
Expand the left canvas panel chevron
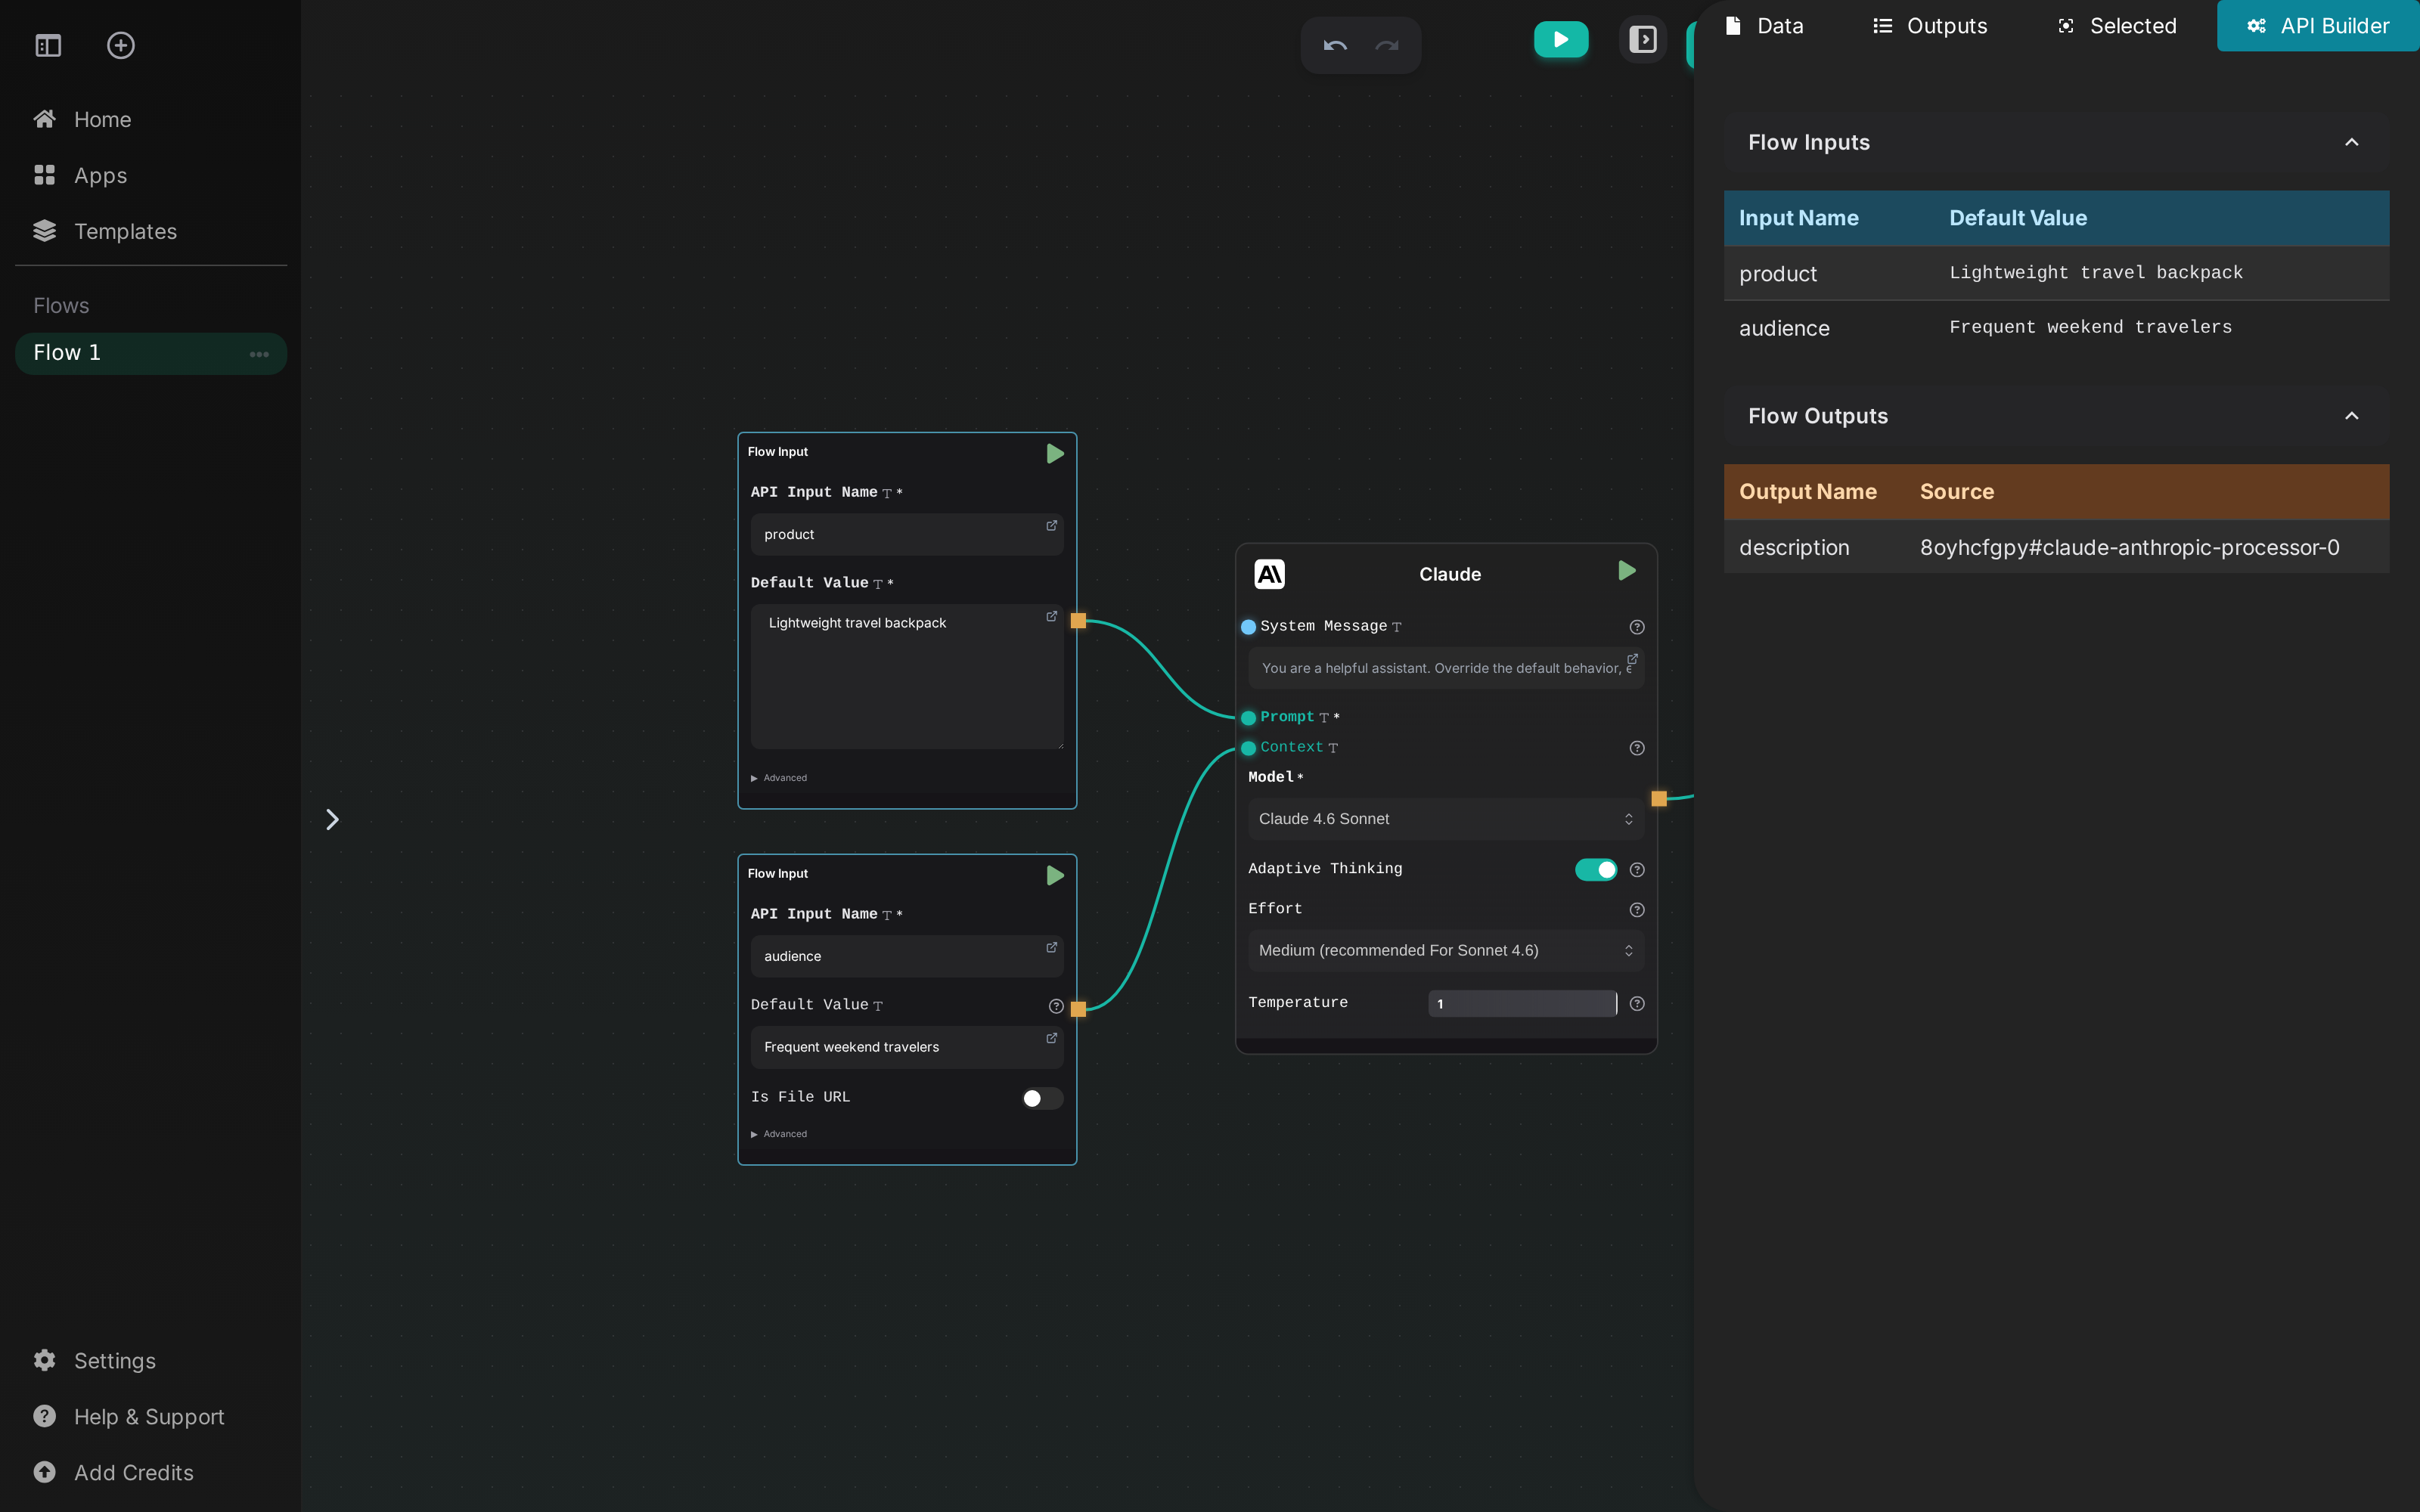point(333,820)
